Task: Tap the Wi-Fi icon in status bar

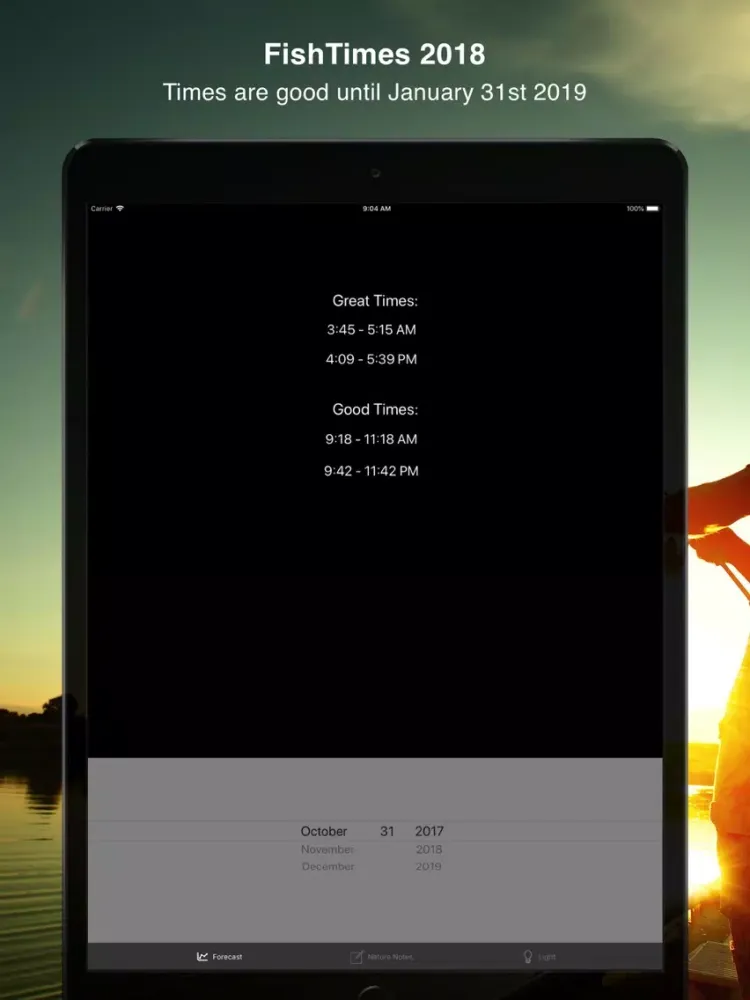Action: pyautogui.click(x=120, y=209)
